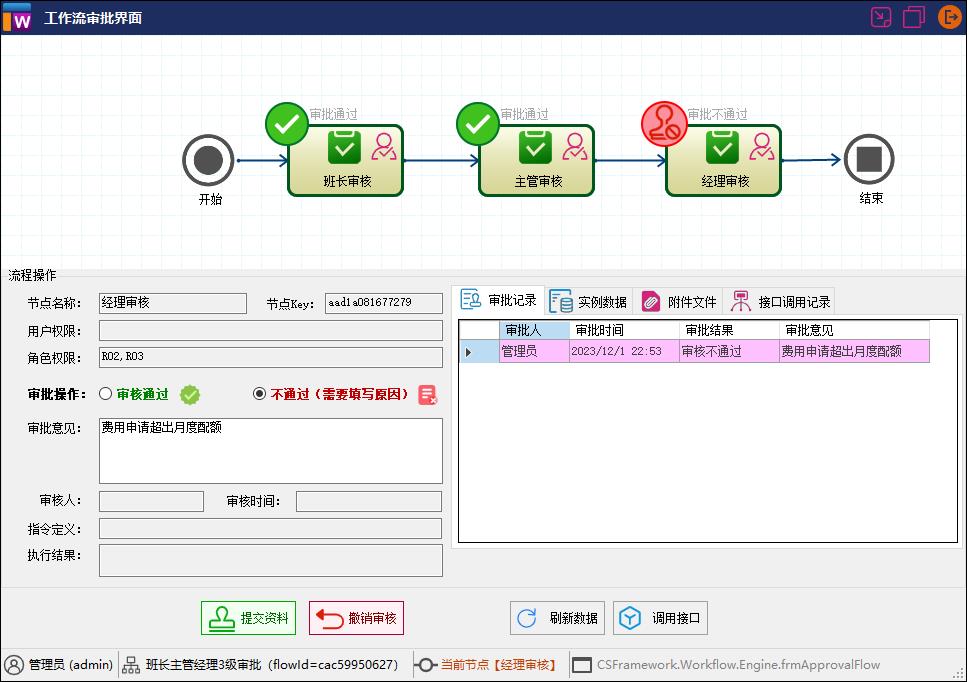The image size is (967, 682).
Task: Click the 提交资料 button
Action: click(247, 617)
